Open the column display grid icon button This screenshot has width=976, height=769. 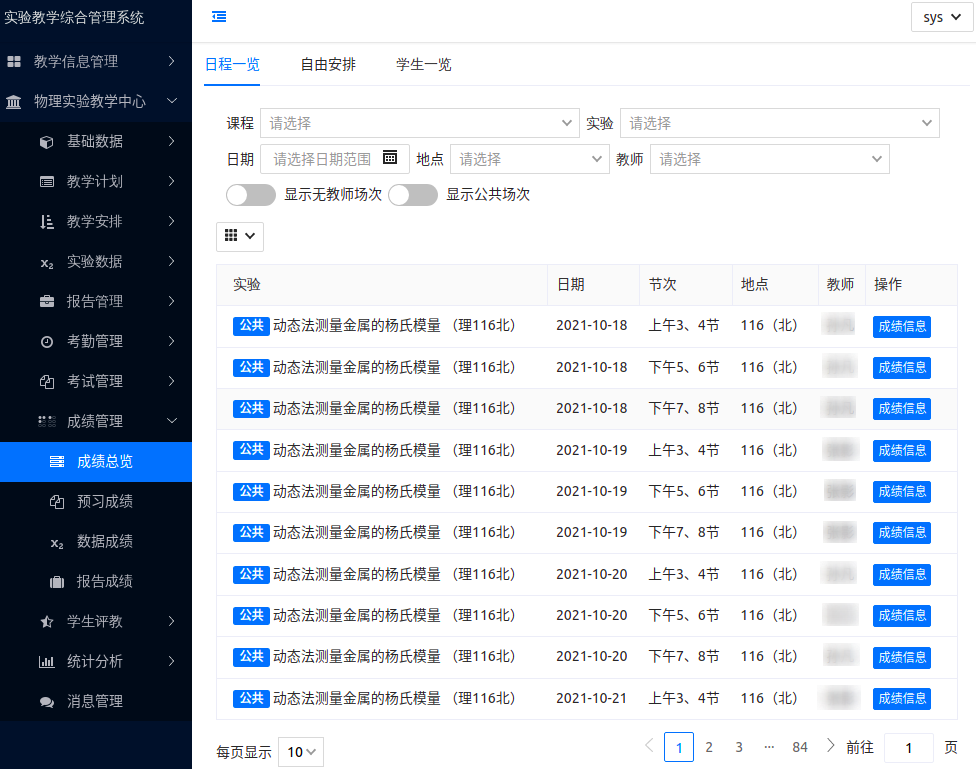click(x=239, y=236)
